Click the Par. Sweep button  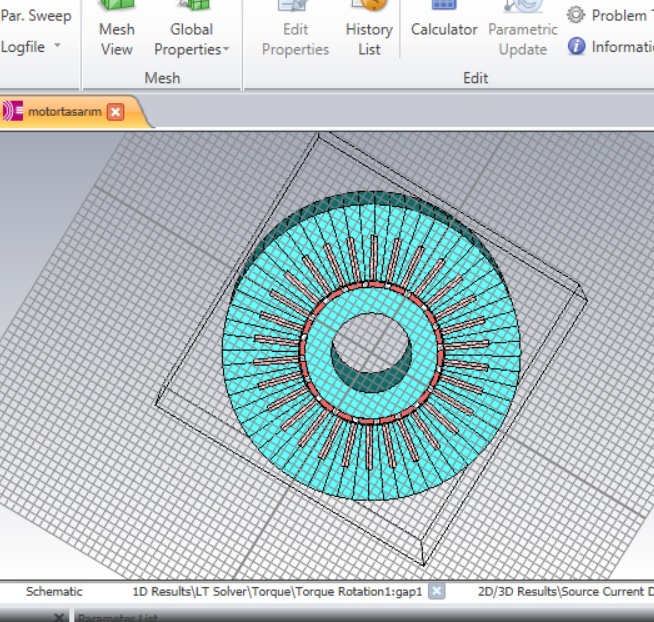36,16
